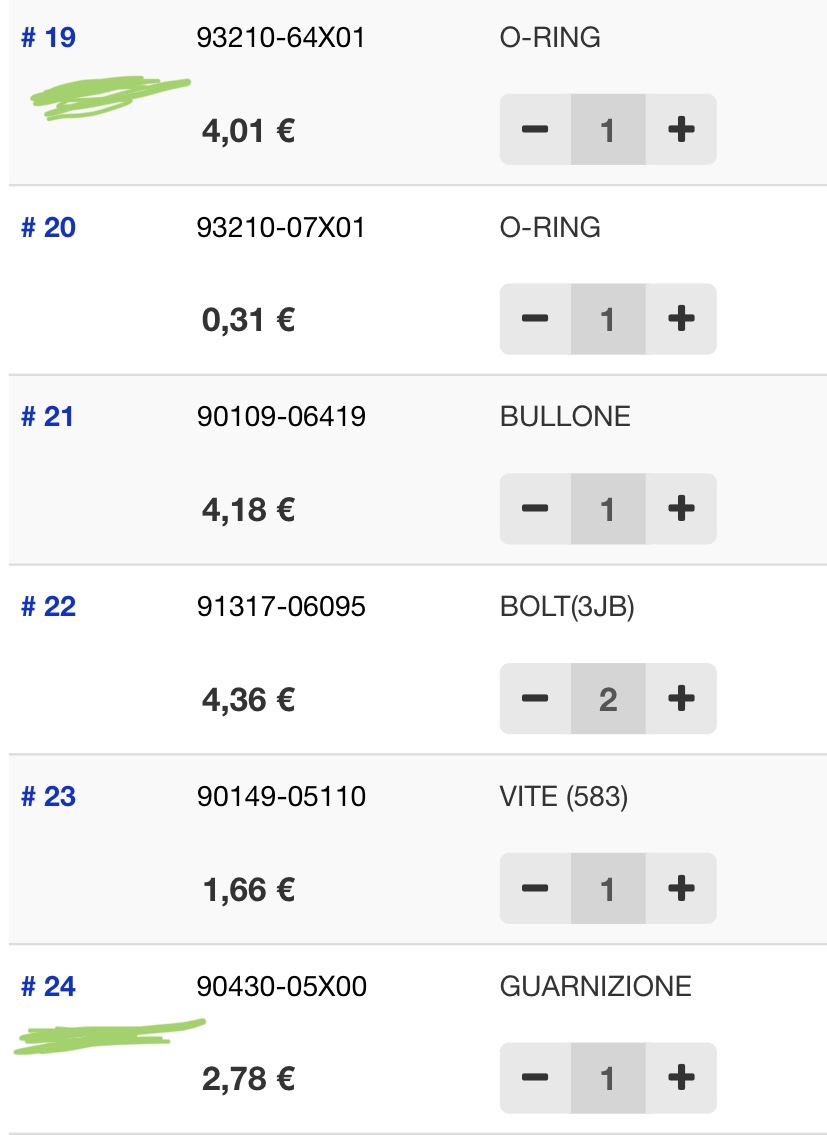Increase BOLT(3JB) quantity above 2

[681, 699]
